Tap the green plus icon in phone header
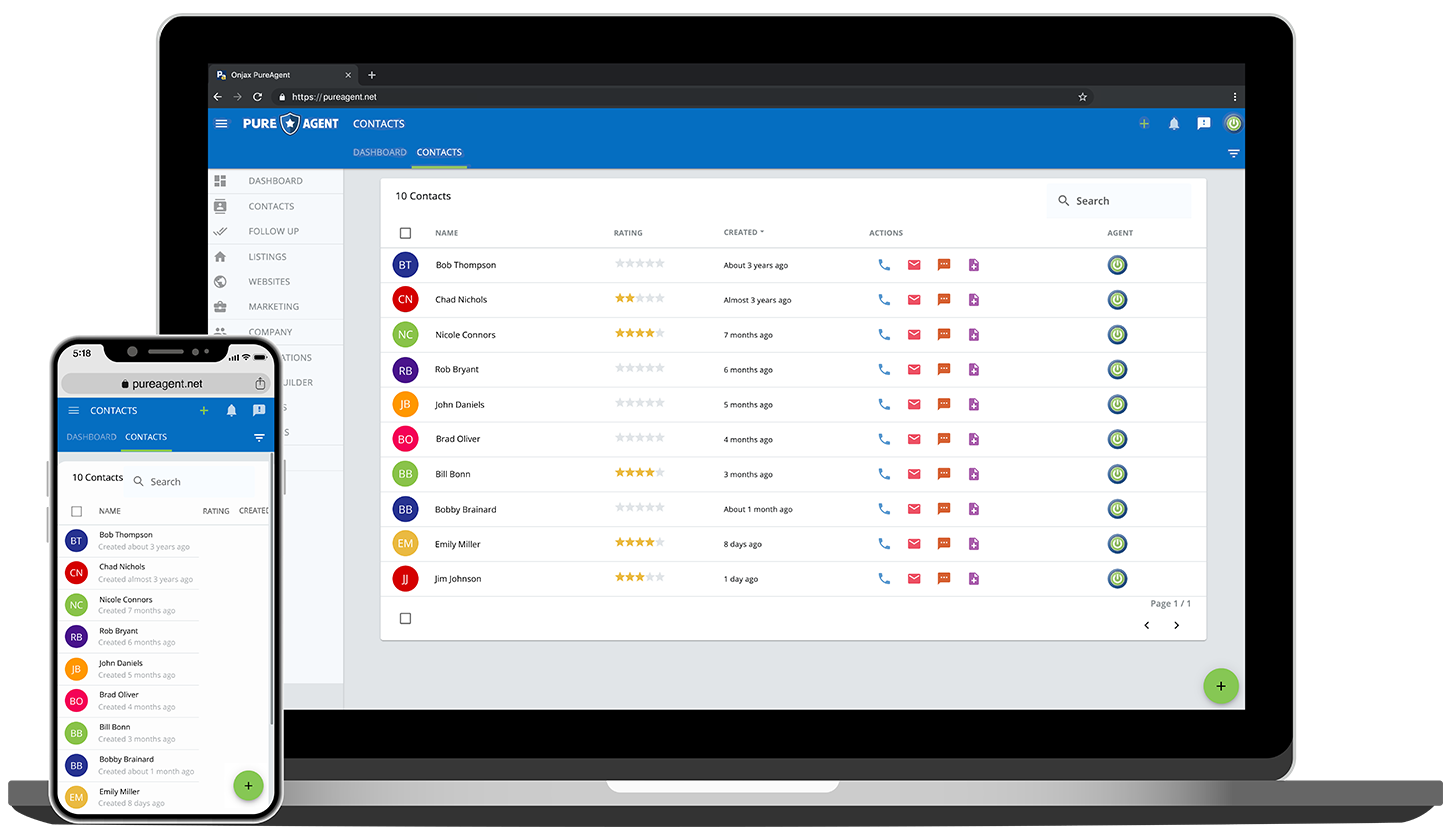This screenshot has height=829, width=1452. tap(204, 410)
